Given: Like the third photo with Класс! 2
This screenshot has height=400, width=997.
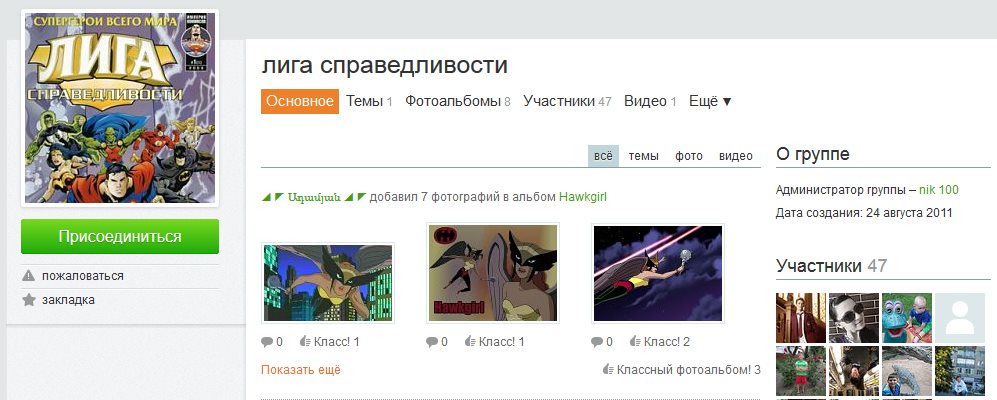Looking at the screenshot, I should [x=659, y=342].
